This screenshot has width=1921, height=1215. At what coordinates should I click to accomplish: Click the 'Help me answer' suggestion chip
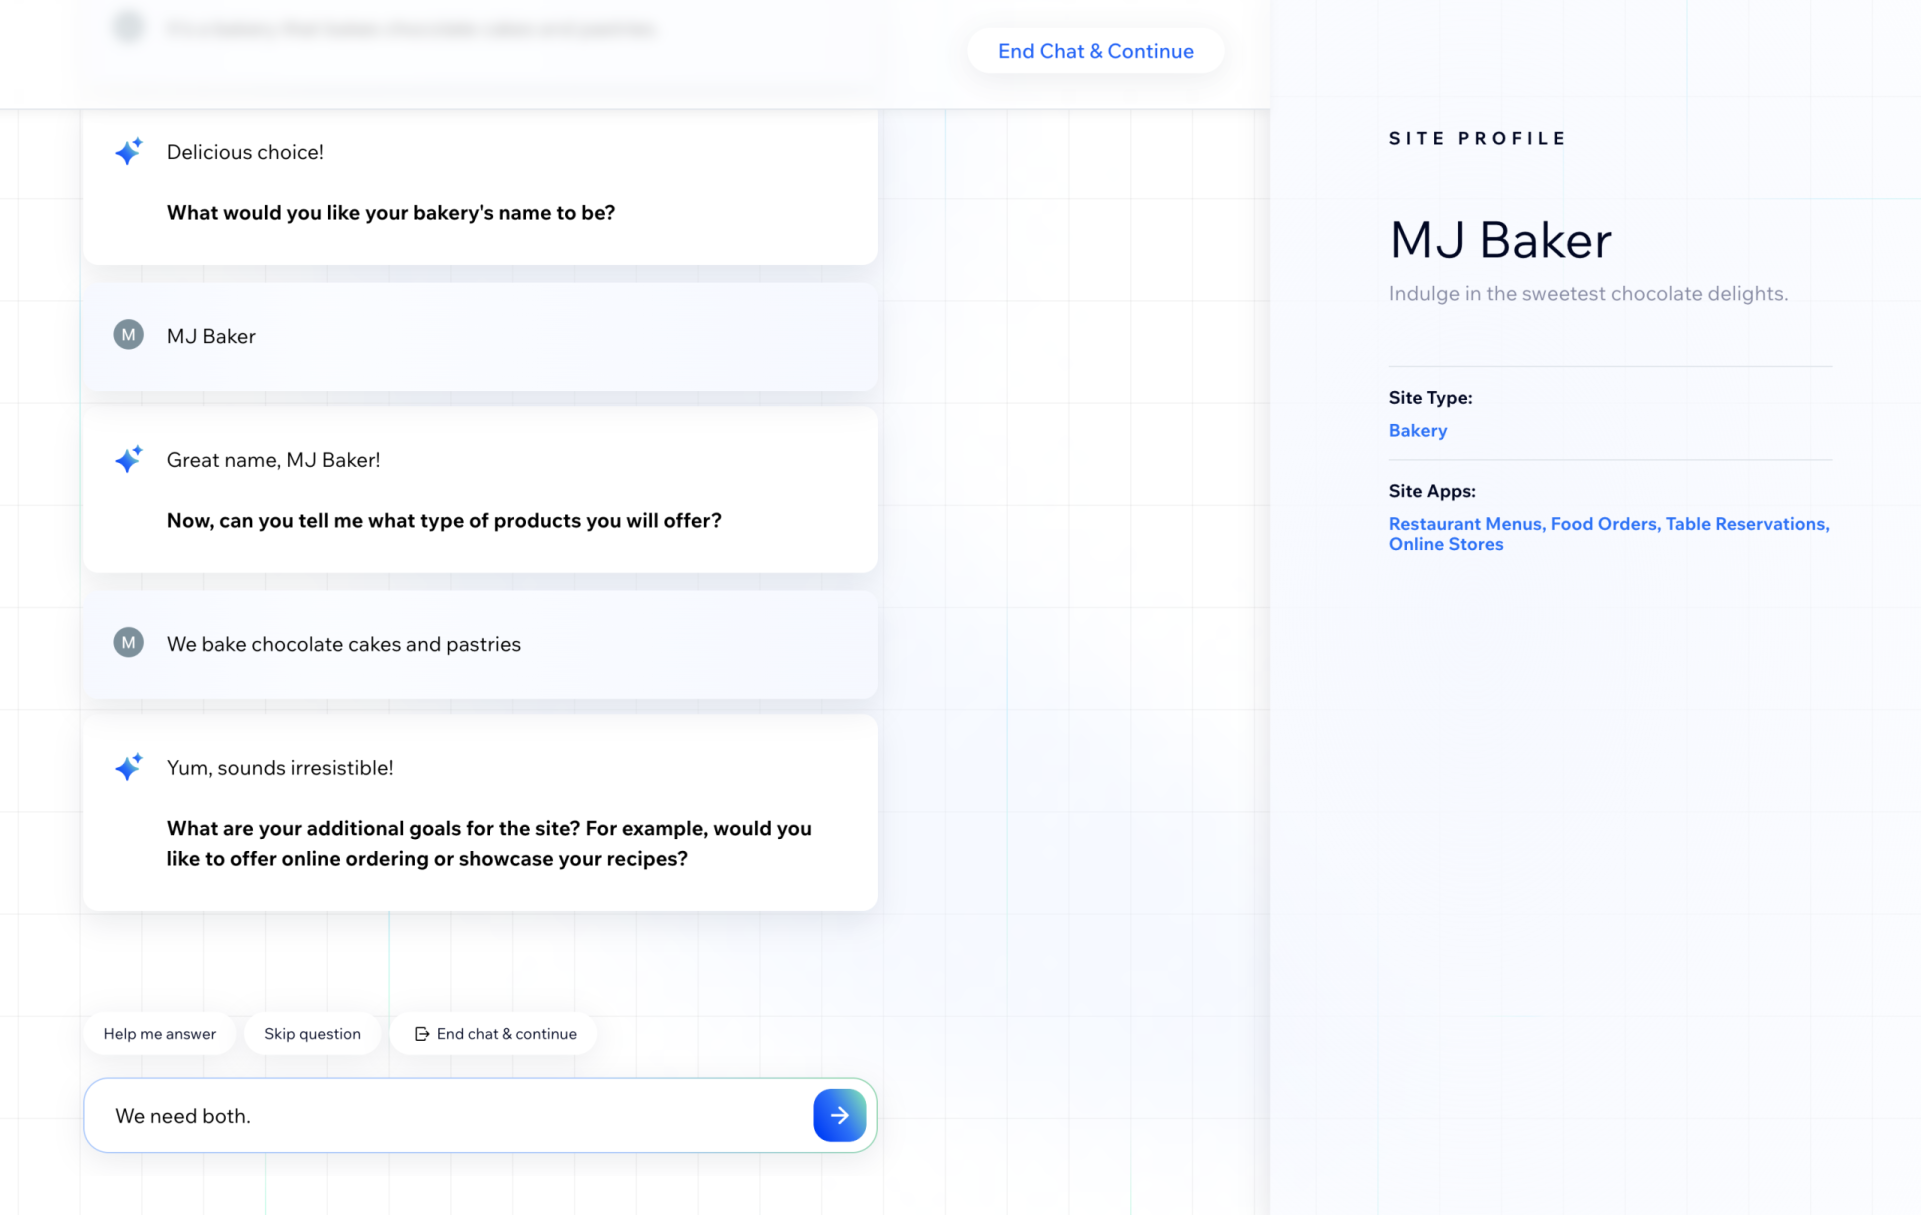[159, 1033]
